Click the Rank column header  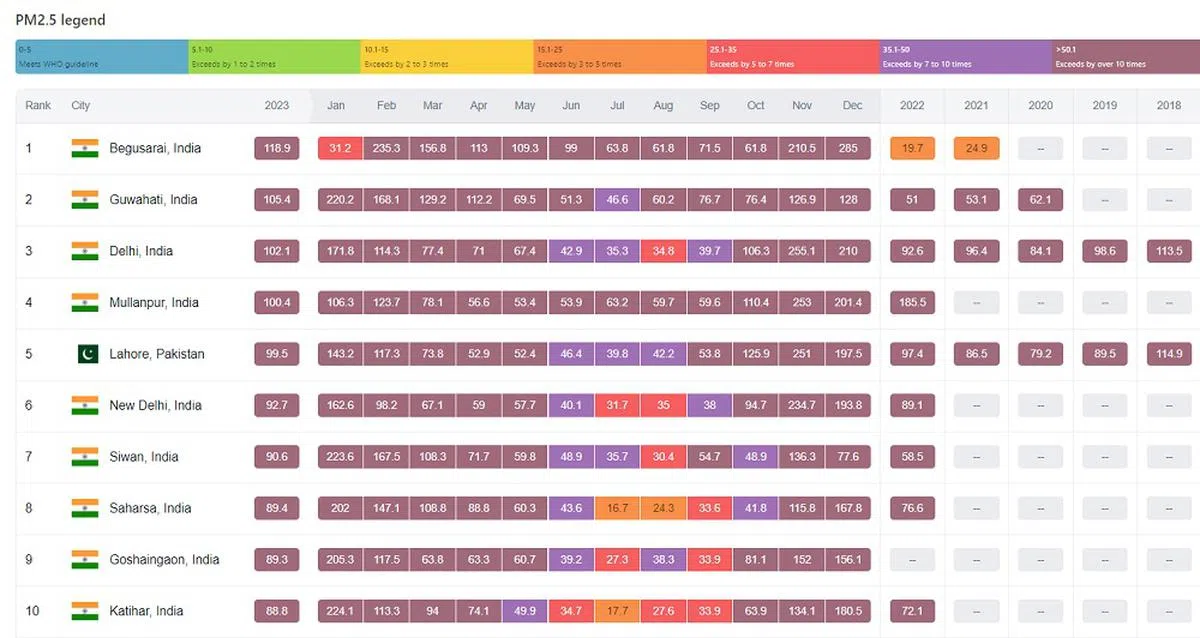38,106
